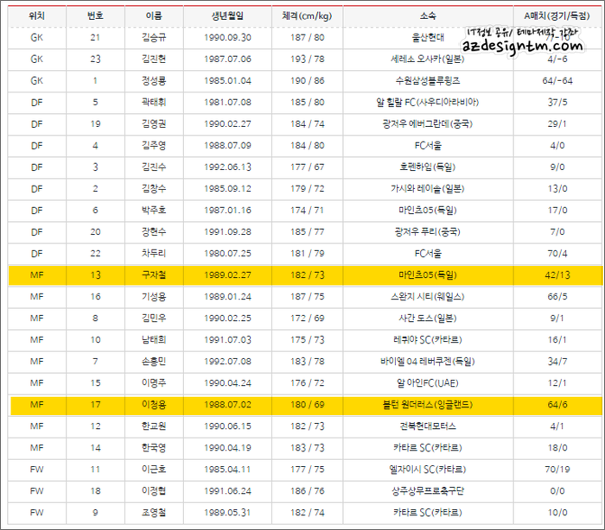Click club cell 바이엘 04 레버쿠젠(독일)
The image size is (605, 530).
[428, 362]
